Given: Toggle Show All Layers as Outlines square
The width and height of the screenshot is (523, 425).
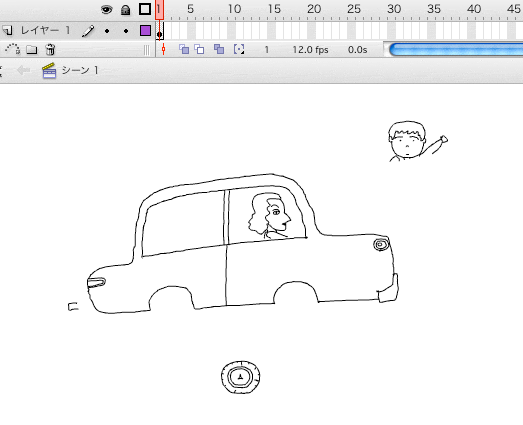Looking at the screenshot, I should (x=145, y=9).
